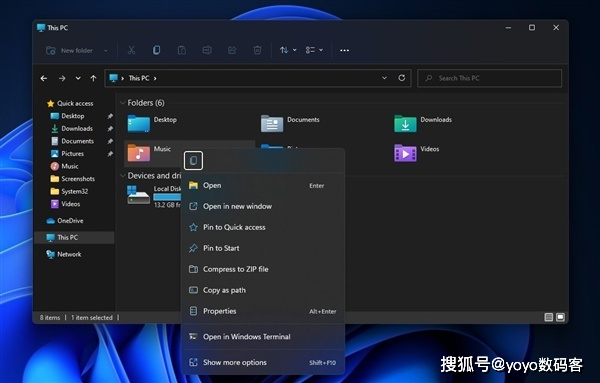Open the See more ellipsis menu
Viewport: 600px width, 383px height.
(344, 50)
